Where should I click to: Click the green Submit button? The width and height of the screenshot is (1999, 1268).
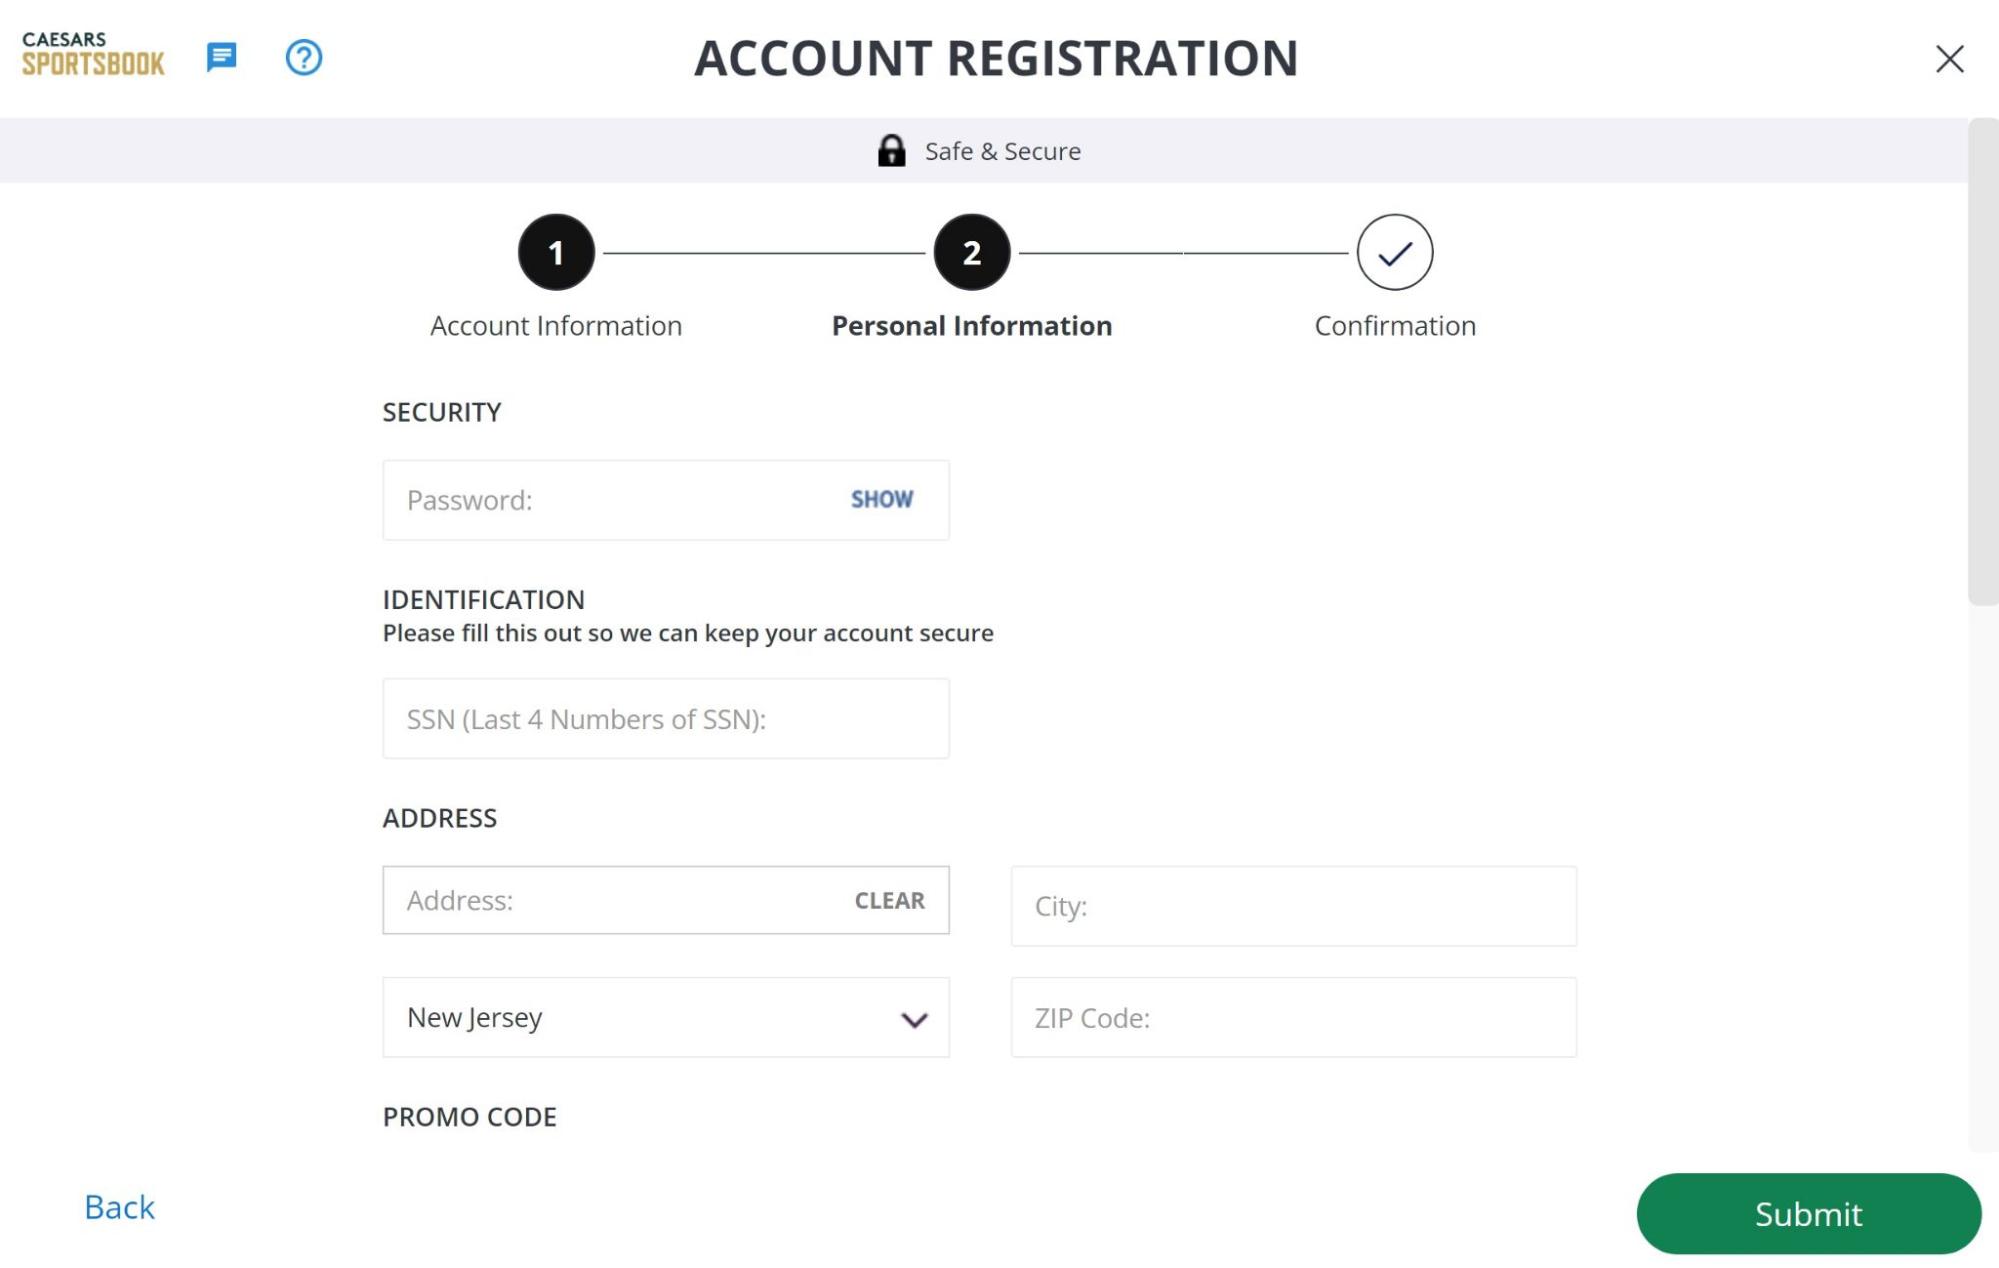pyautogui.click(x=1808, y=1213)
